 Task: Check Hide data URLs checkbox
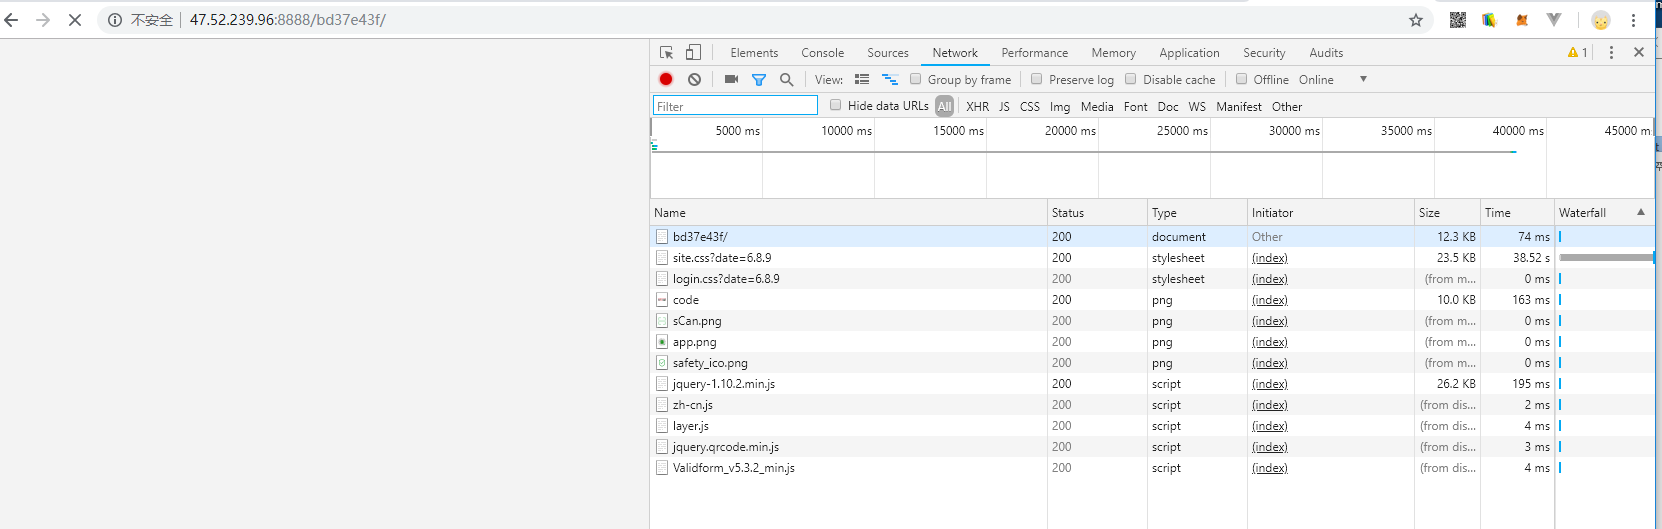[x=835, y=105]
